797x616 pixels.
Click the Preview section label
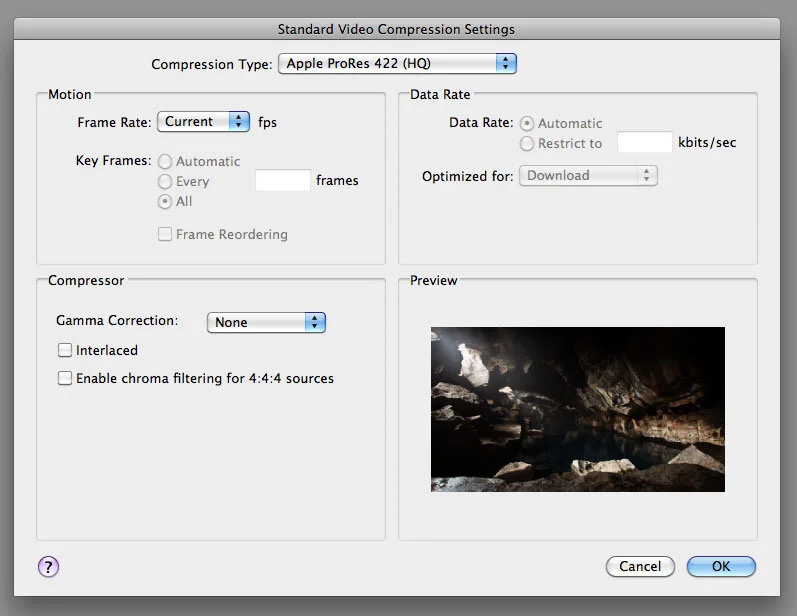434,281
